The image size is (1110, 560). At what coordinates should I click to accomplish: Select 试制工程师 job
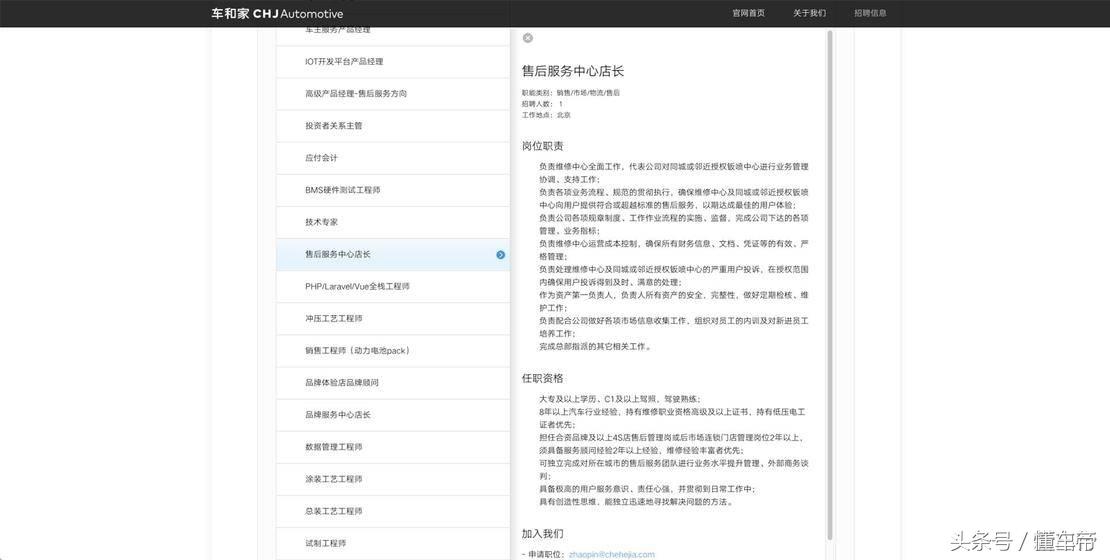pyautogui.click(x=393, y=544)
